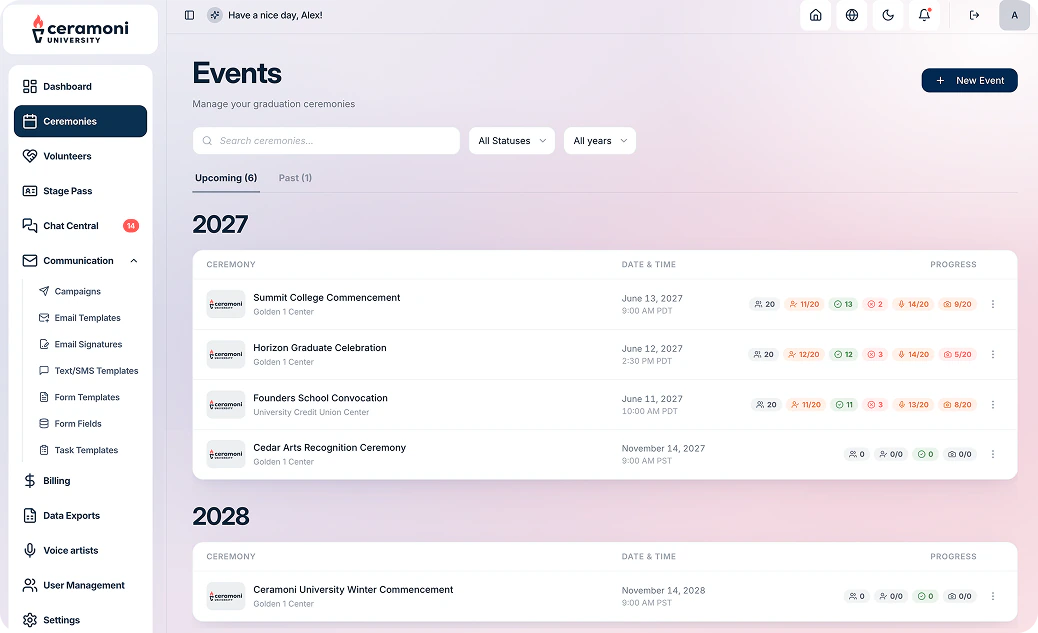Open more options for Winter Commencement row

(992, 596)
